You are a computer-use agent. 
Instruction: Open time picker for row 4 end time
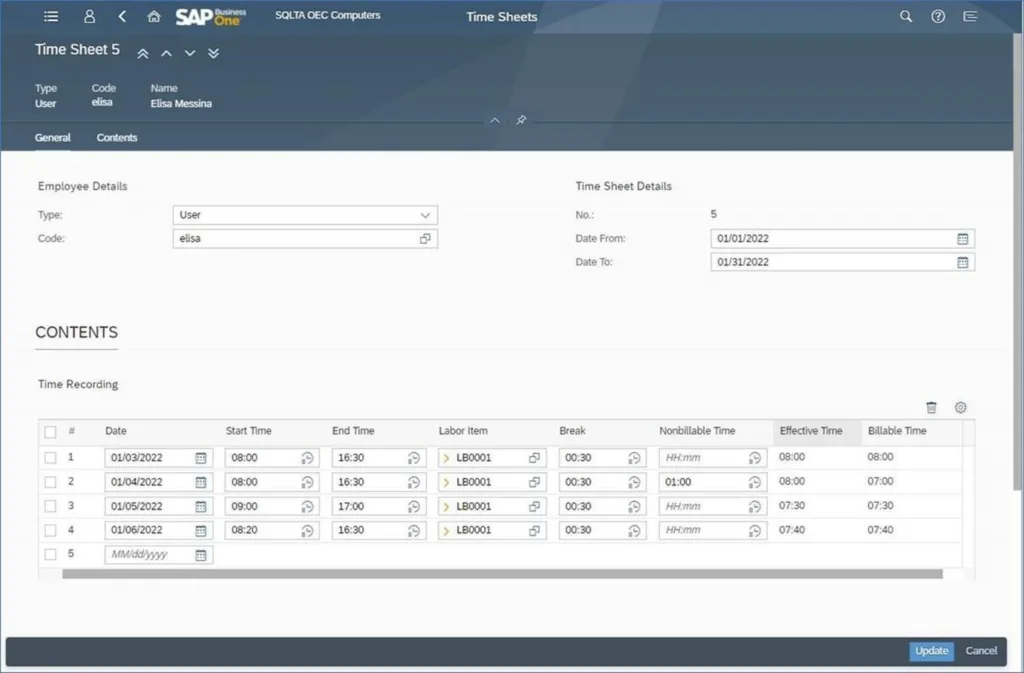pyautogui.click(x=413, y=531)
